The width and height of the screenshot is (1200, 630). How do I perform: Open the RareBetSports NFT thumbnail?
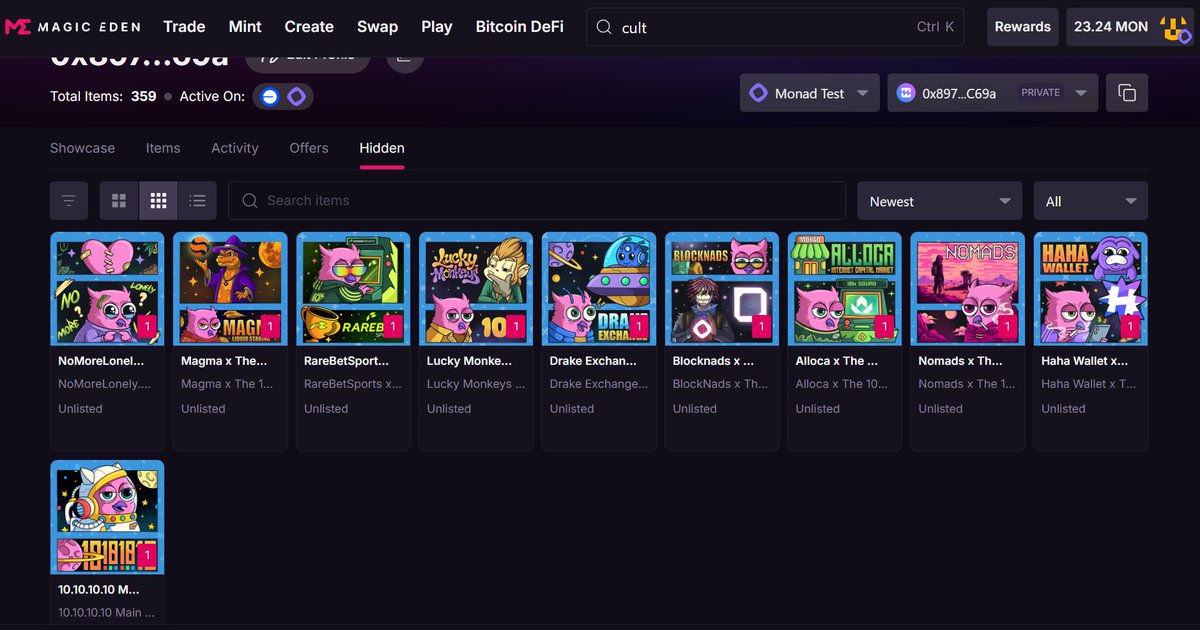click(353, 289)
